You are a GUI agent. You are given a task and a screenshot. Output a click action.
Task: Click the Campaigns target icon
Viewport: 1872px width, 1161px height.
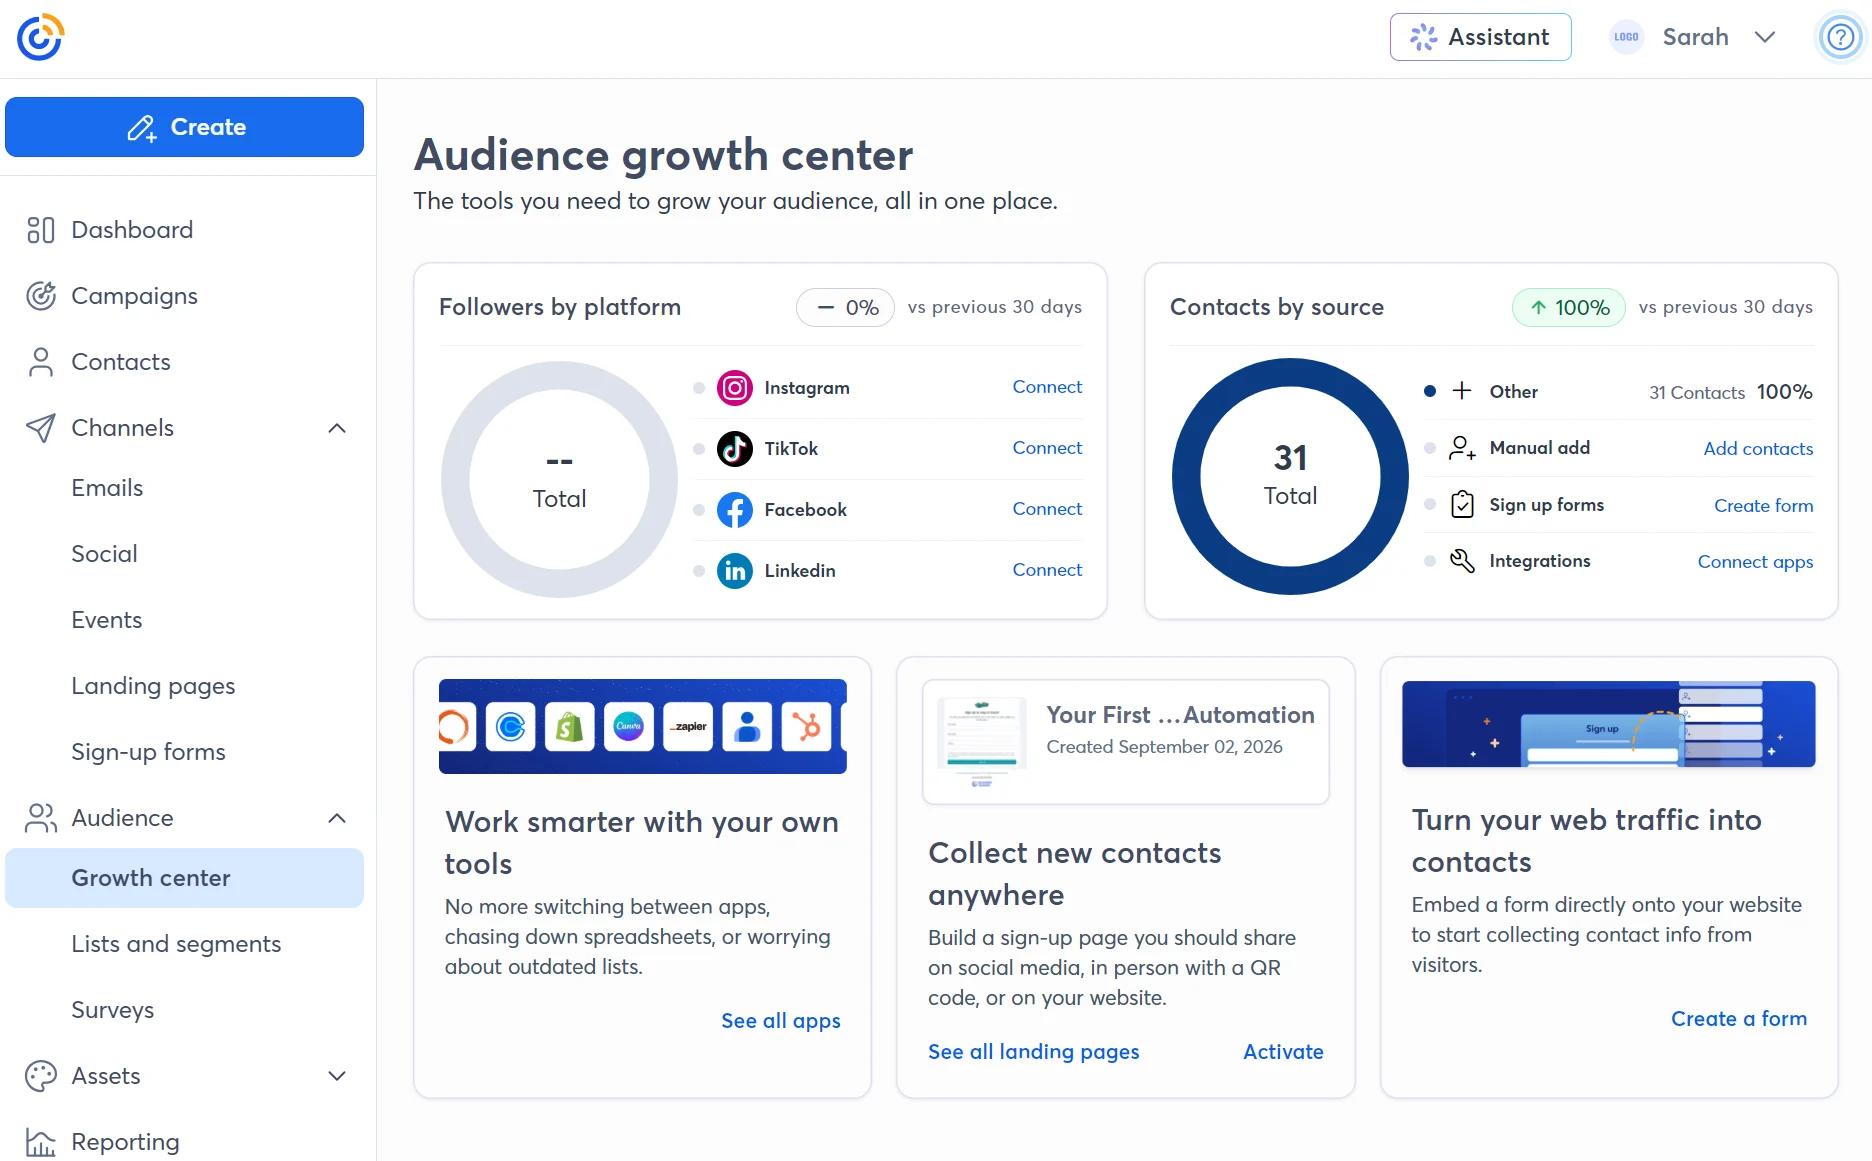click(41, 296)
